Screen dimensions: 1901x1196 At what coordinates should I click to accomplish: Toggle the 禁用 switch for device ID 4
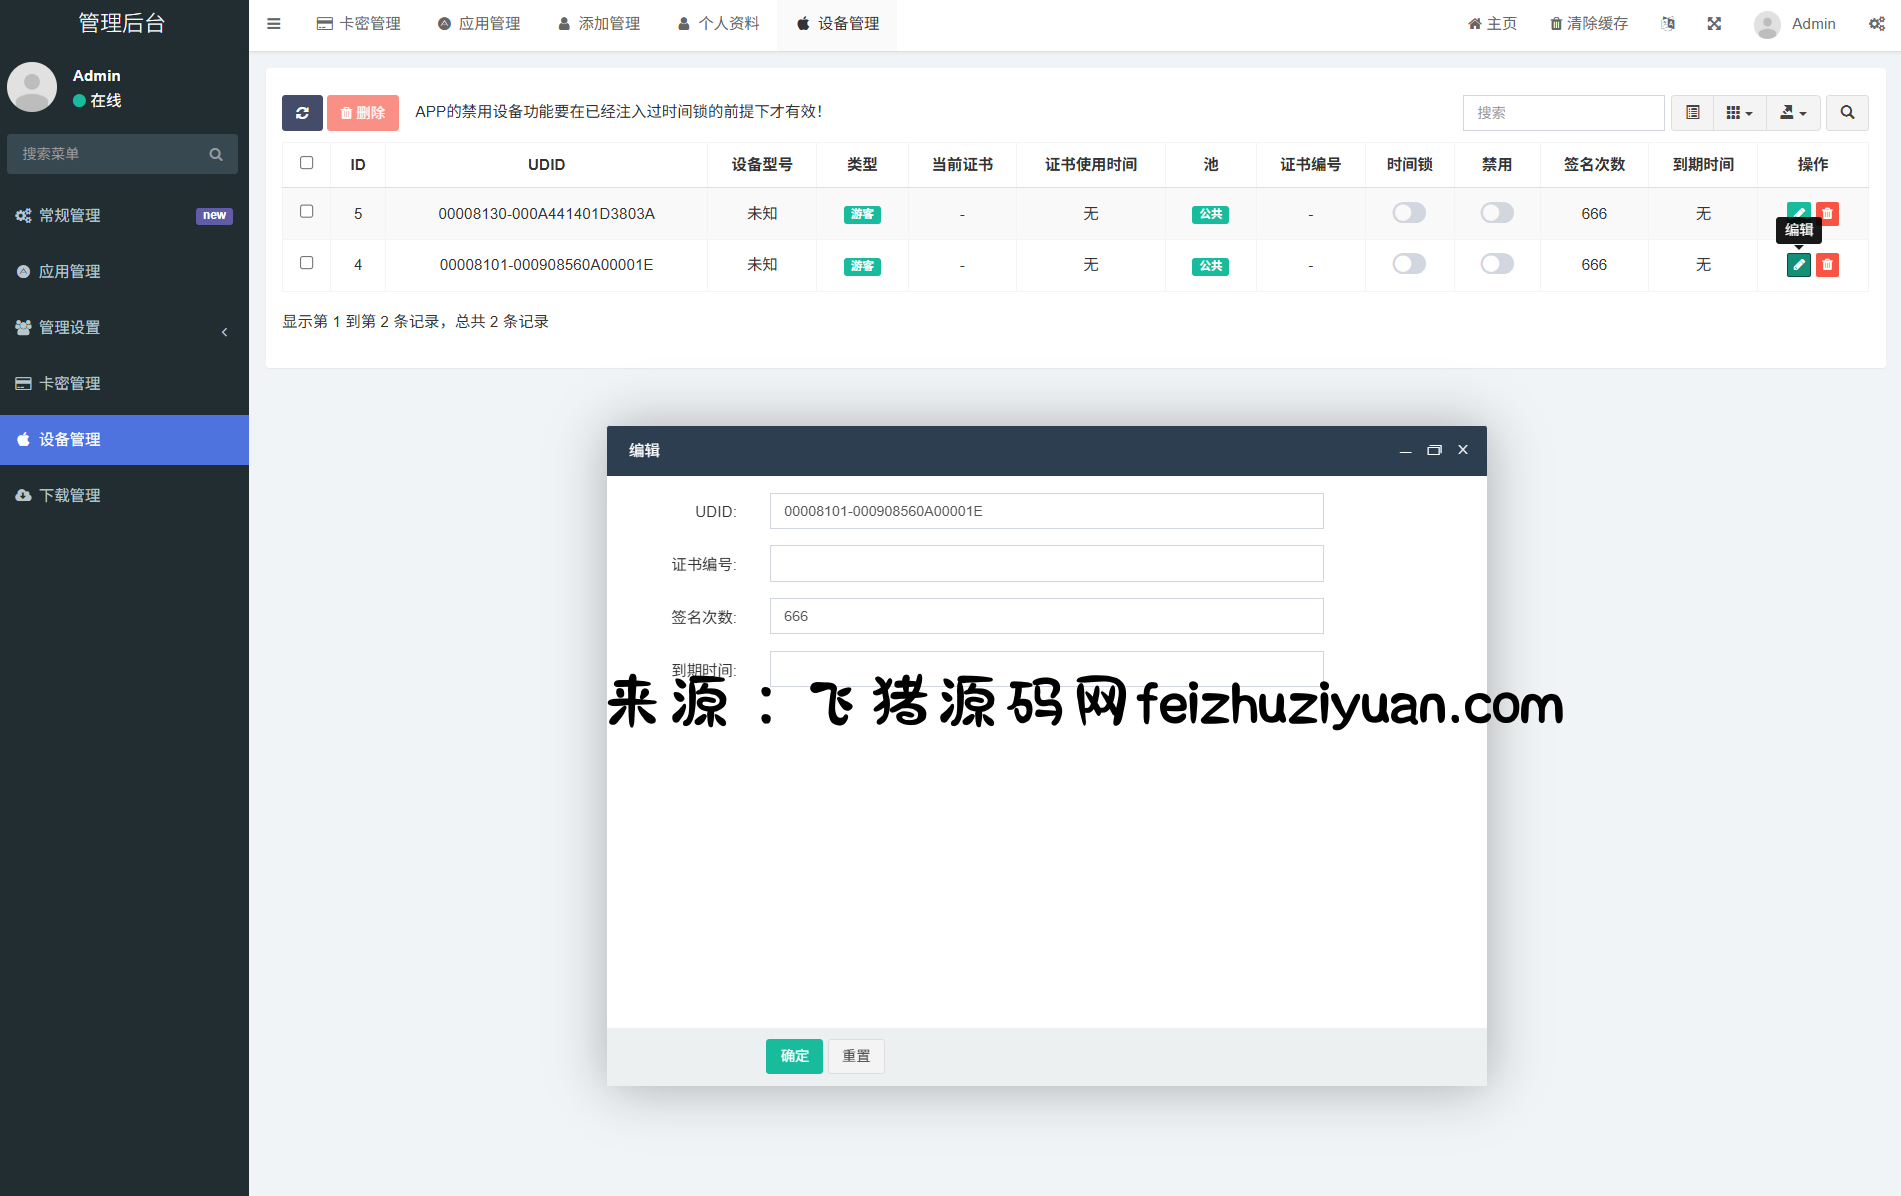[x=1496, y=264]
